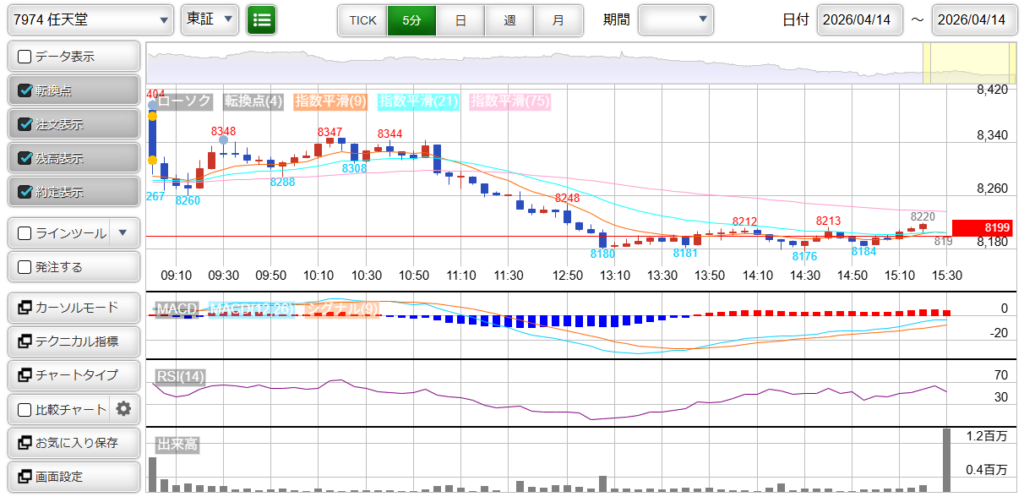Viewport: 1024px width, 497px height.
Task: Uncheck the 転換点 checkbox
Action: 25,90
